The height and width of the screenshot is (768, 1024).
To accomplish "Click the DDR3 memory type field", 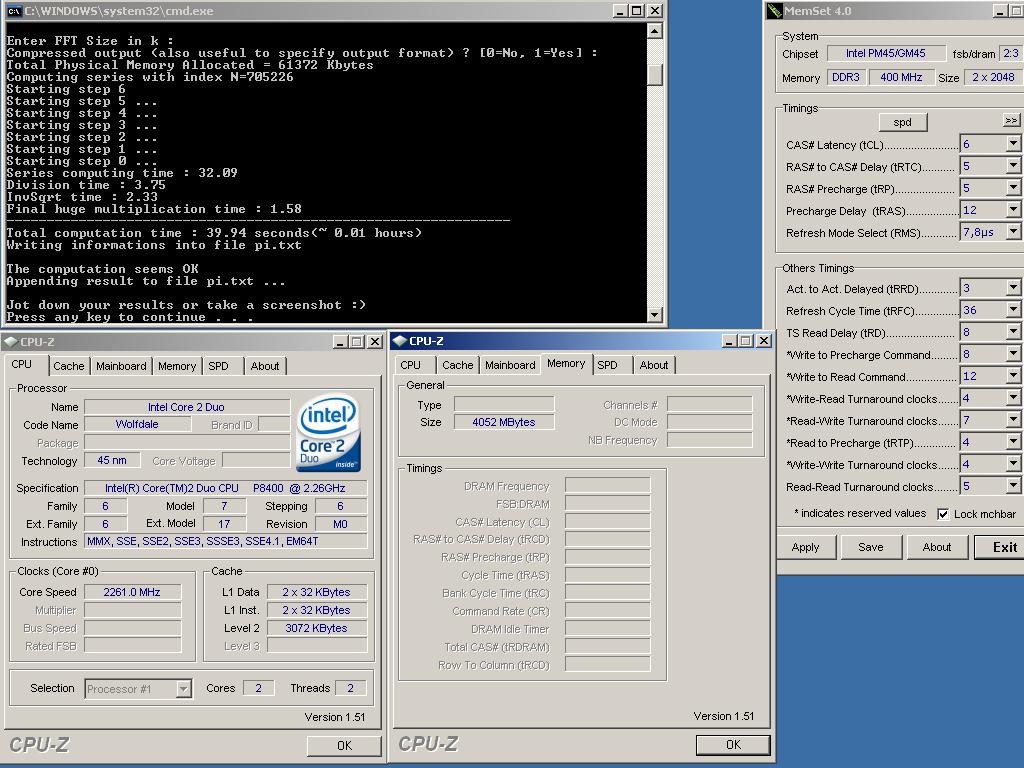I will pyautogui.click(x=846, y=77).
